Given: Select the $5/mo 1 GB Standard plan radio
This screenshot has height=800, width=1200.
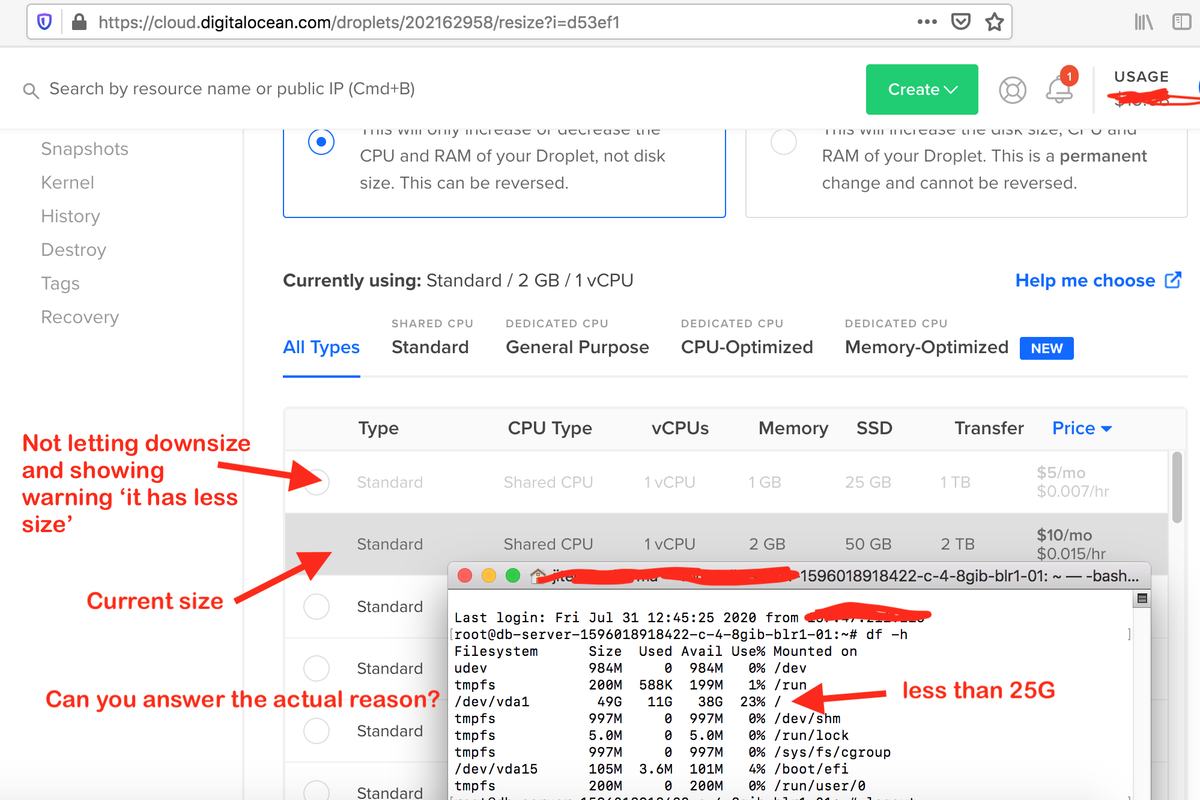Looking at the screenshot, I should pos(317,482).
